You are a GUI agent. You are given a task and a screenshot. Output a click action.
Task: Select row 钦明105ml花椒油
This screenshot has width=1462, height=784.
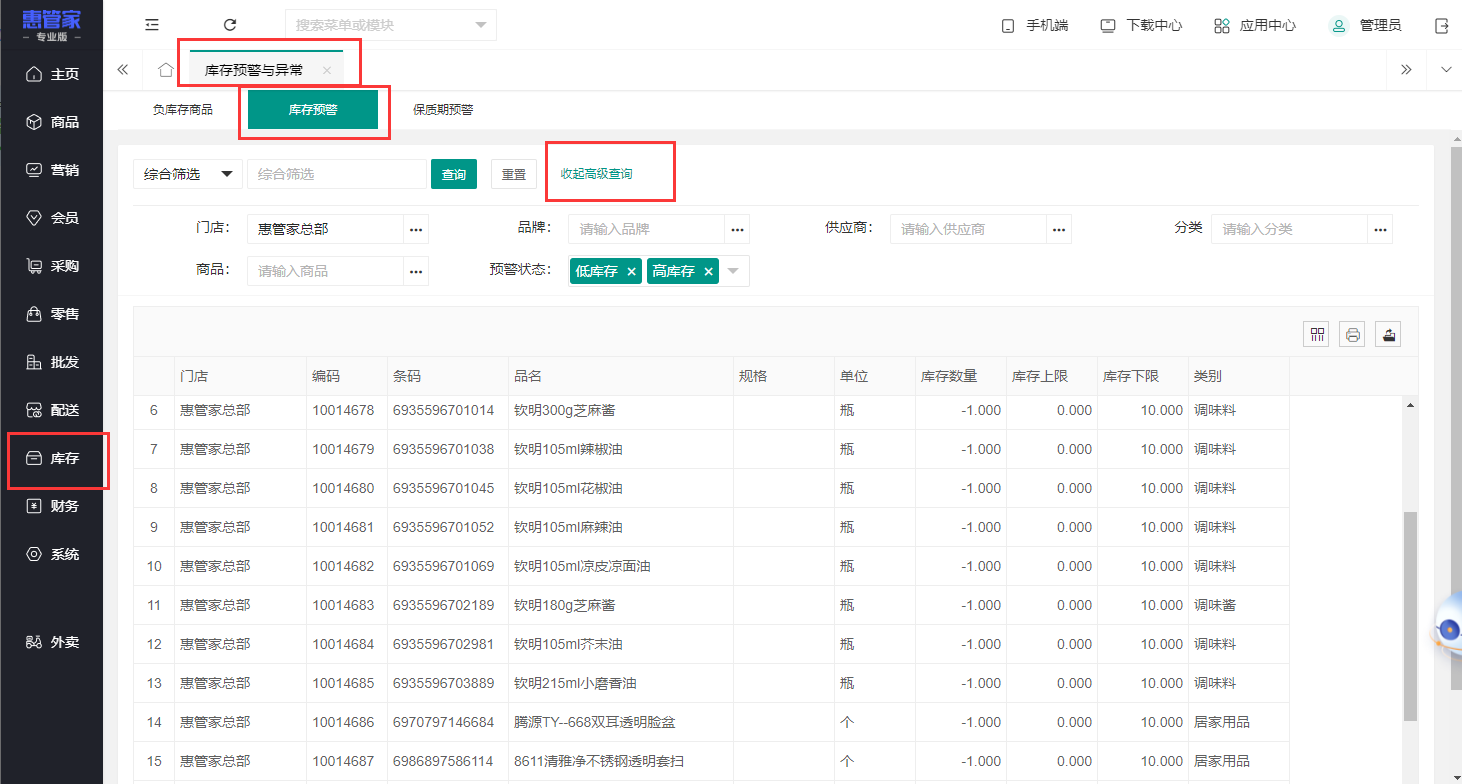point(711,488)
